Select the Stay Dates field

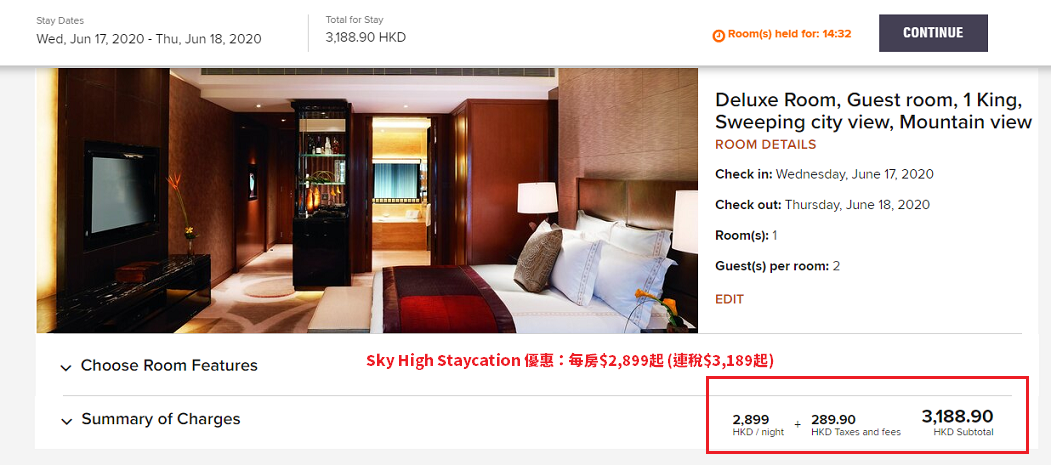[x=149, y=31]
